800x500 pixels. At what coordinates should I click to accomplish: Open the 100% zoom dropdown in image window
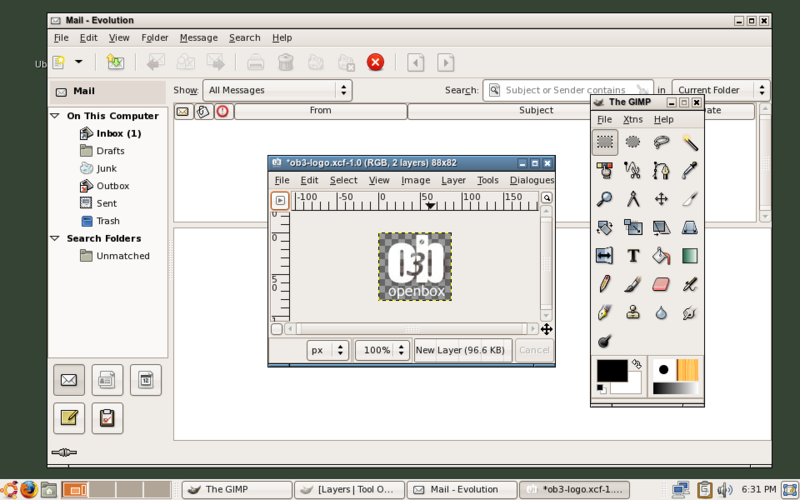click(x=382, y=350)
